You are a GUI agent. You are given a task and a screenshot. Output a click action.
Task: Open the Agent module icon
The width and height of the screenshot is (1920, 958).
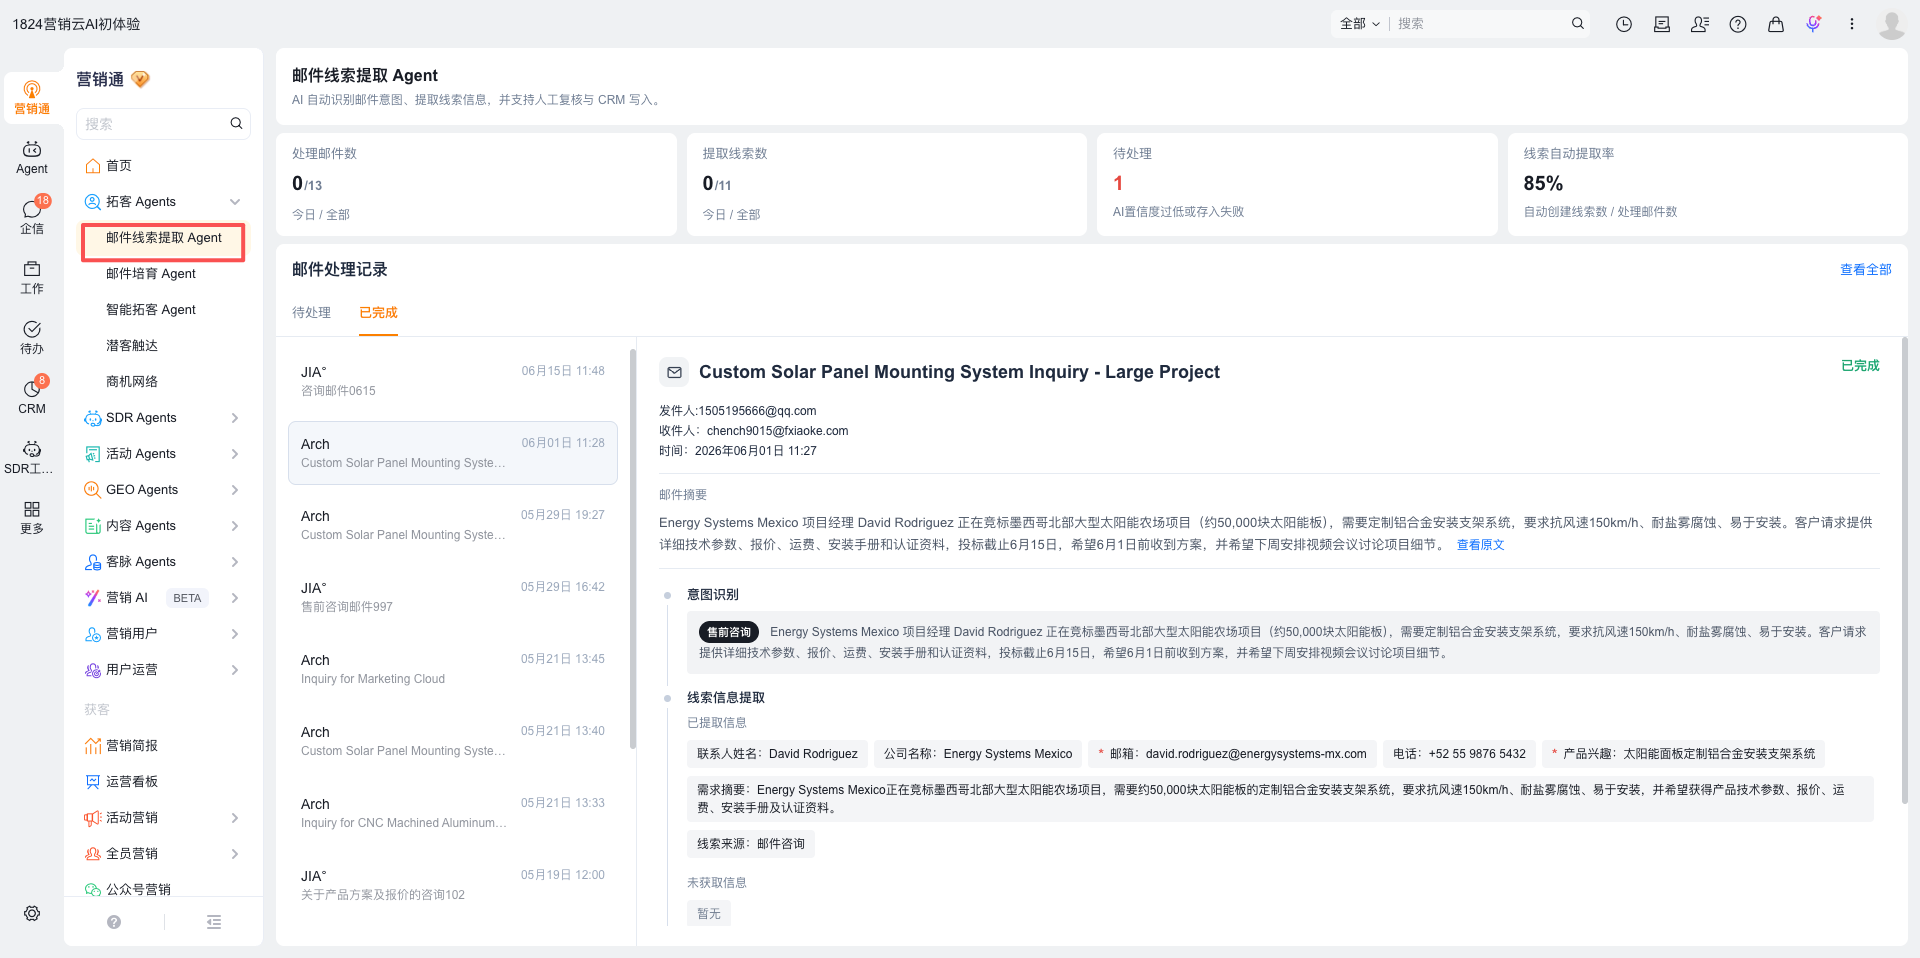32,157
